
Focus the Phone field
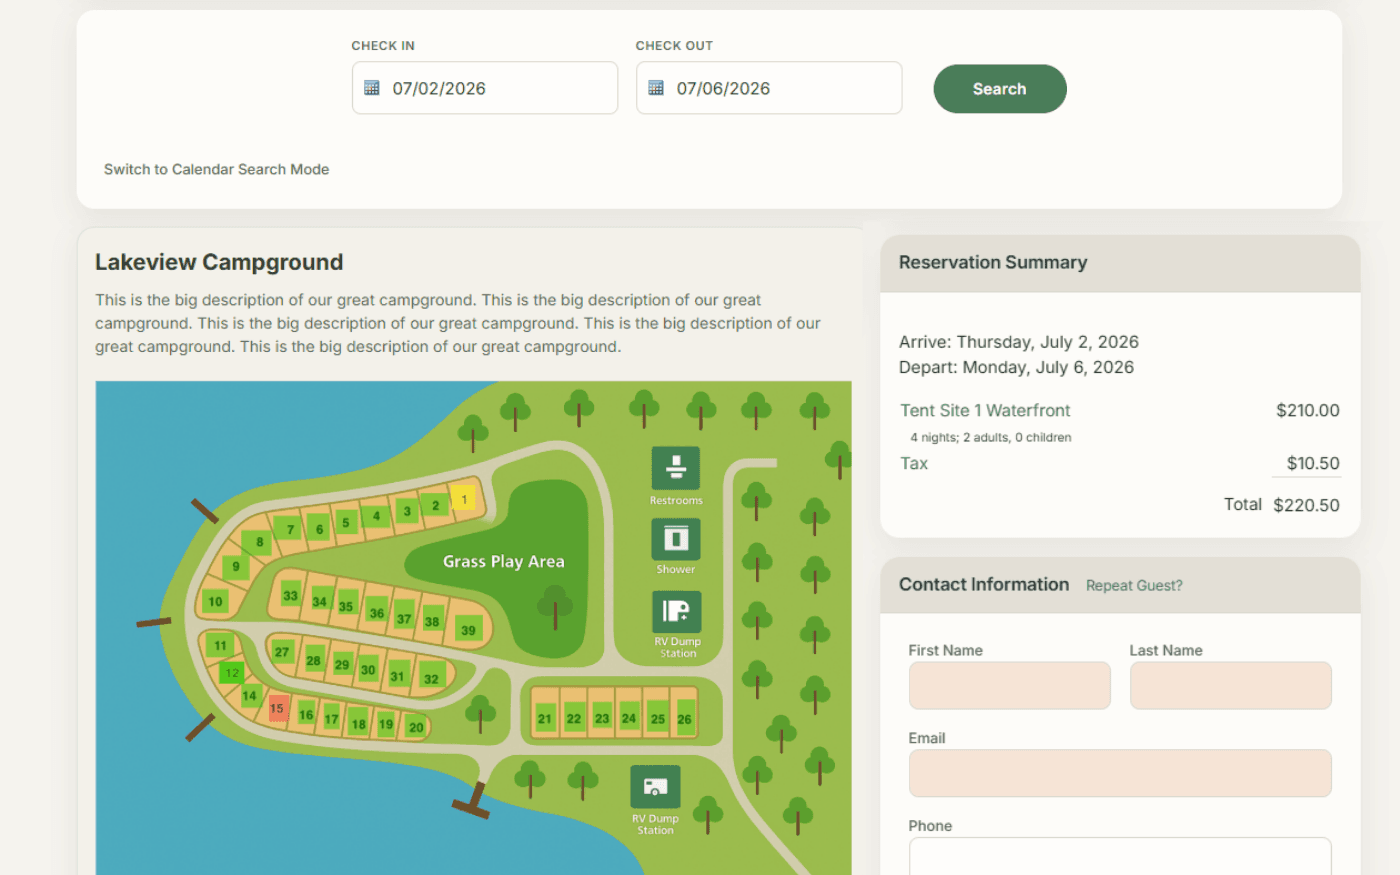(1120, 856)
